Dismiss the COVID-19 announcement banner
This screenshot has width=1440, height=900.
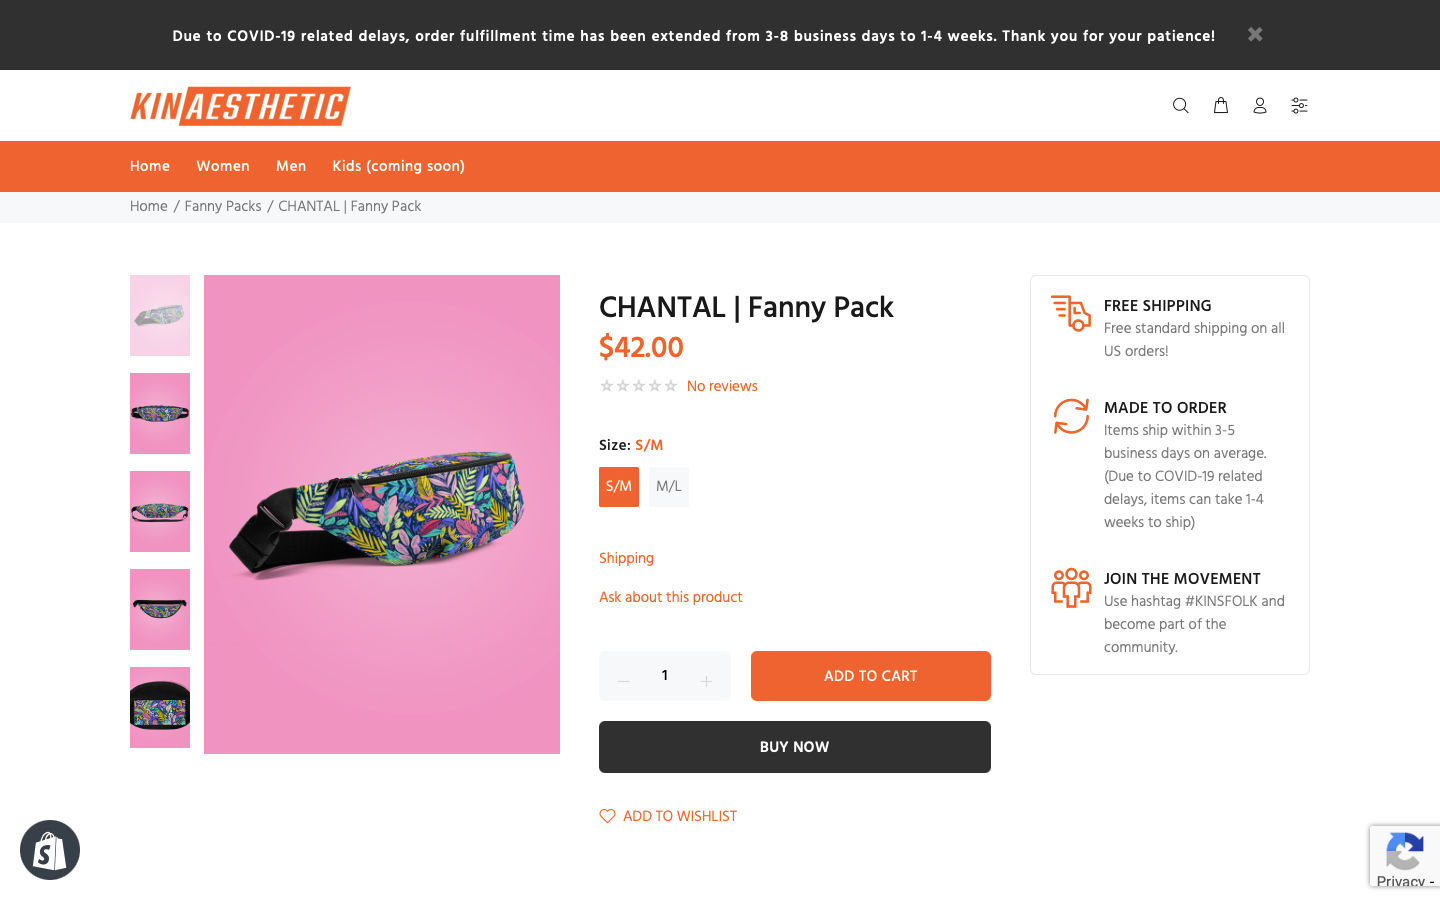[x=1255, y=35]
